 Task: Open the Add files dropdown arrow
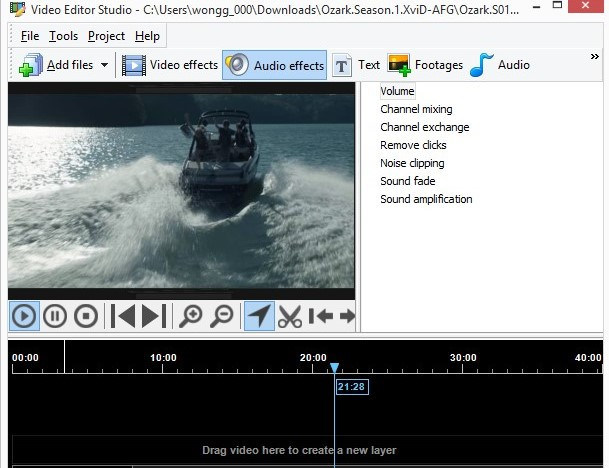point(104,65)
